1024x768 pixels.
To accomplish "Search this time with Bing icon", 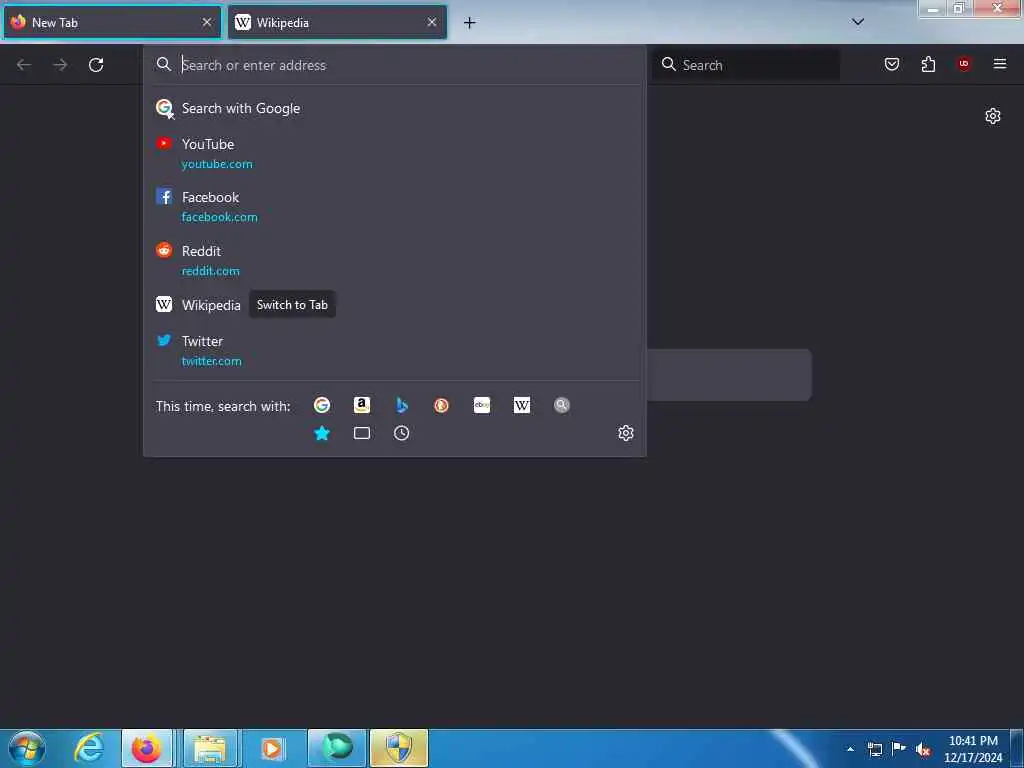I will tap(402, 406).
